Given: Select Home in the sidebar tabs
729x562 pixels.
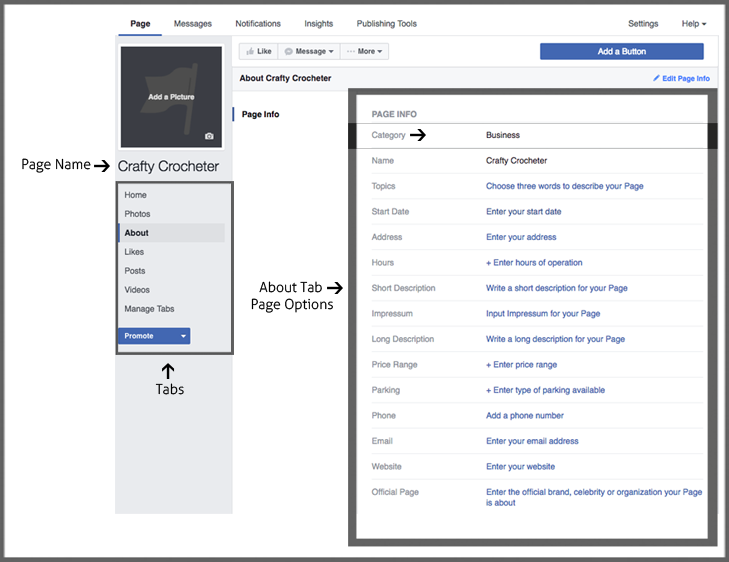Looking at the screenshot, I should pyautogui.click(x=135, y=195).
